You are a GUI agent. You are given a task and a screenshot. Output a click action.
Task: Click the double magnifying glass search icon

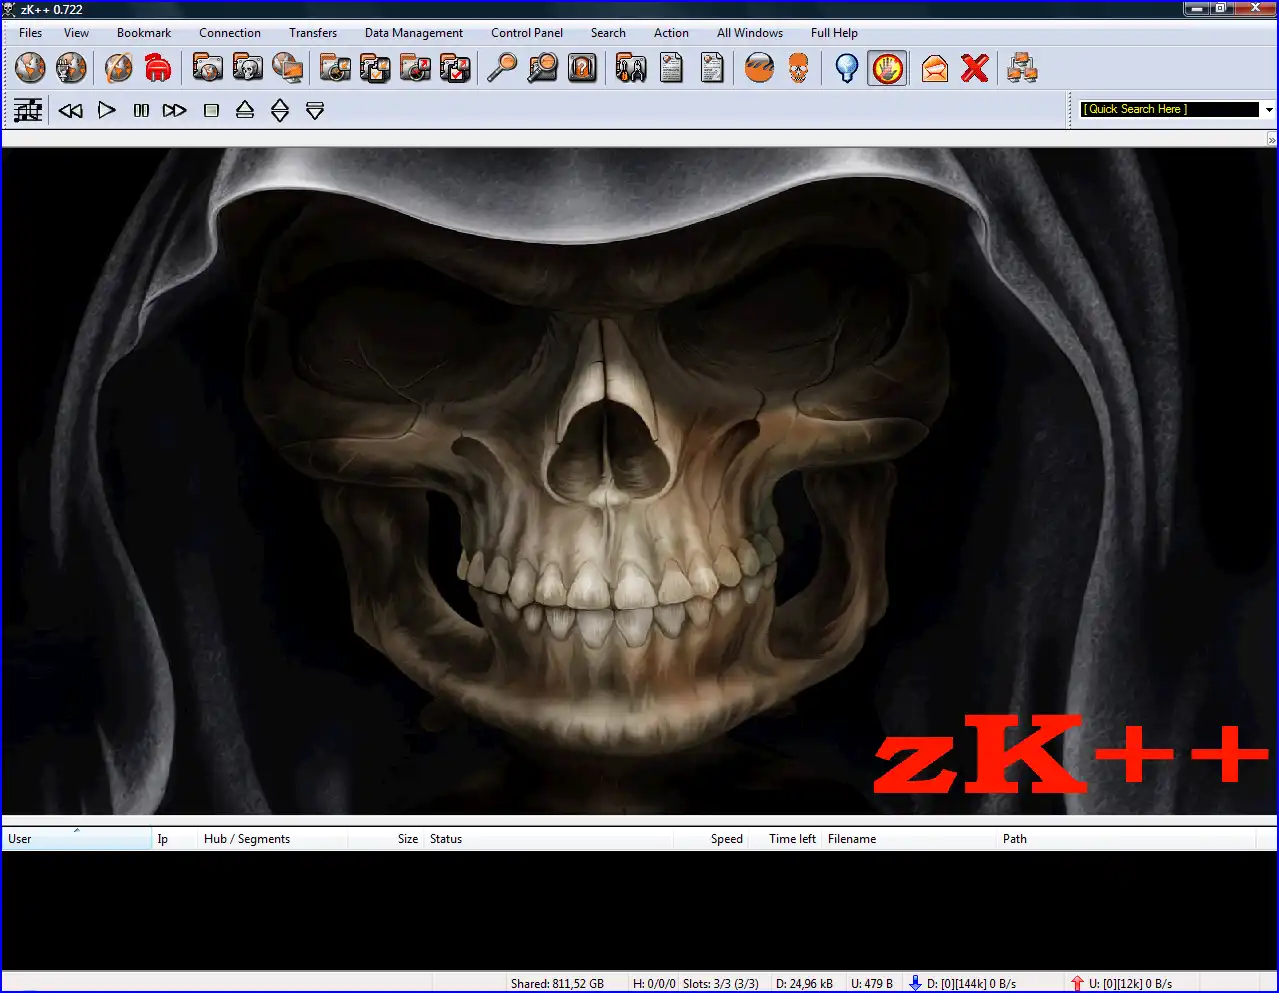pyautogui.click(x=542, y=68)
